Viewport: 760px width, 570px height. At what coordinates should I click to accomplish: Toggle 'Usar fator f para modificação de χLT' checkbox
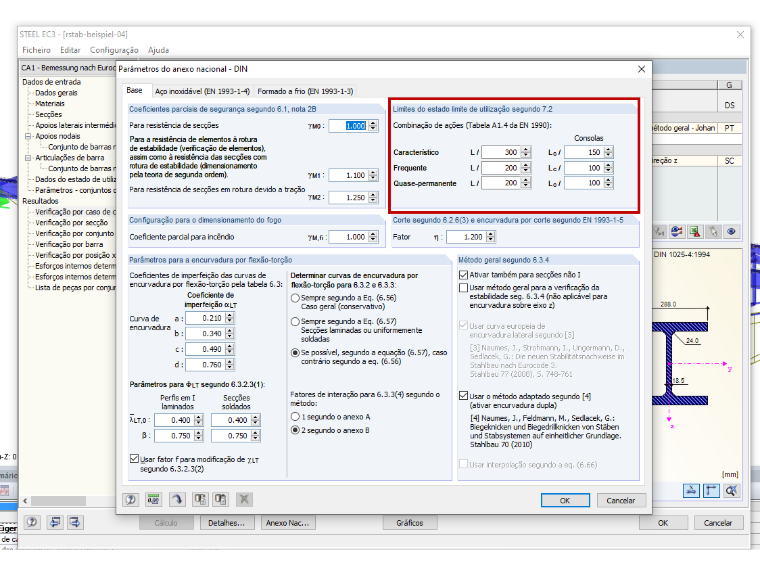(x=134, y=459)
